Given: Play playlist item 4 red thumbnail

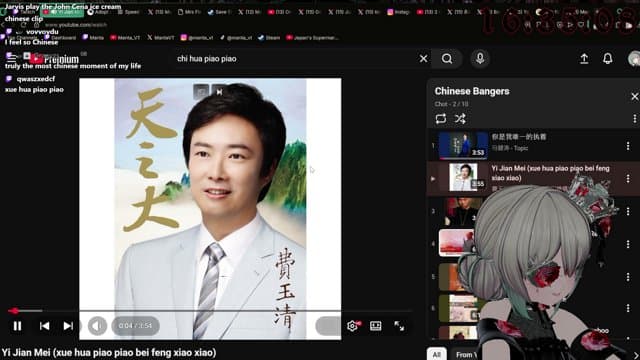Looking at the screenshot, I should pos(456,243).
